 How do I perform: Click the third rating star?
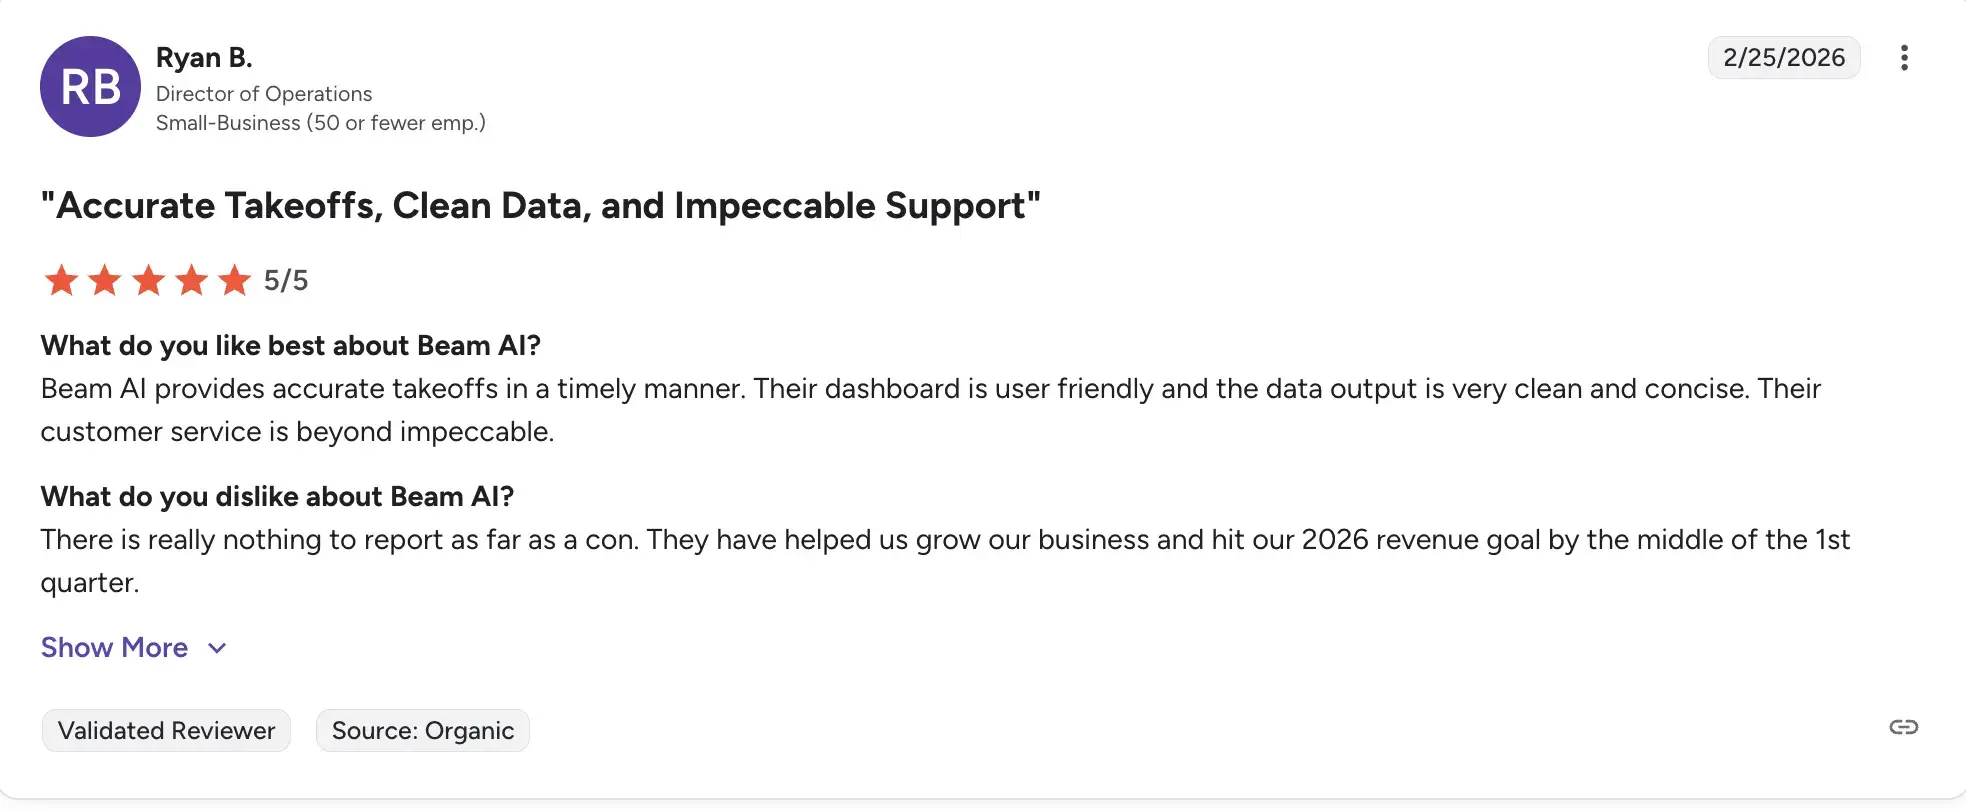click(148, 280)
